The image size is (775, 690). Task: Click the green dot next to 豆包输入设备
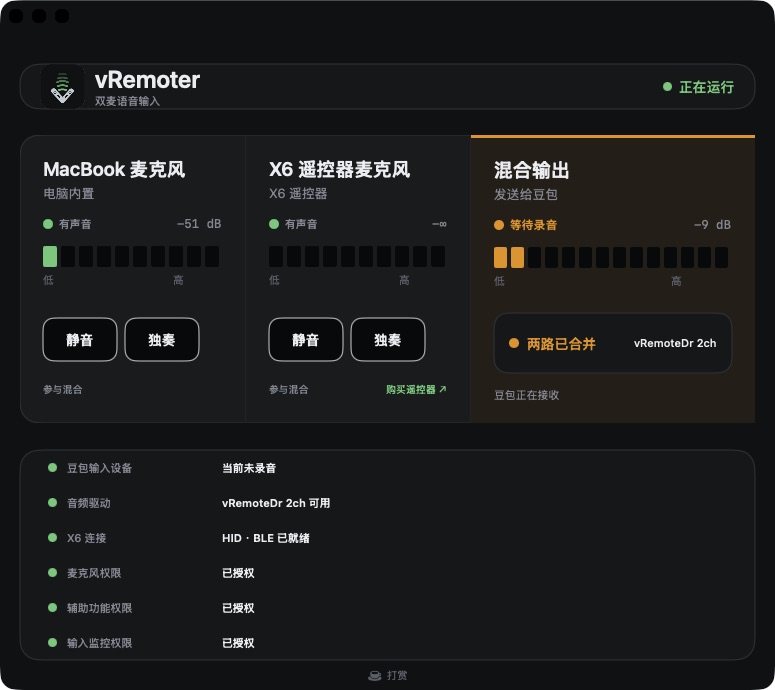tap(52, 468)
